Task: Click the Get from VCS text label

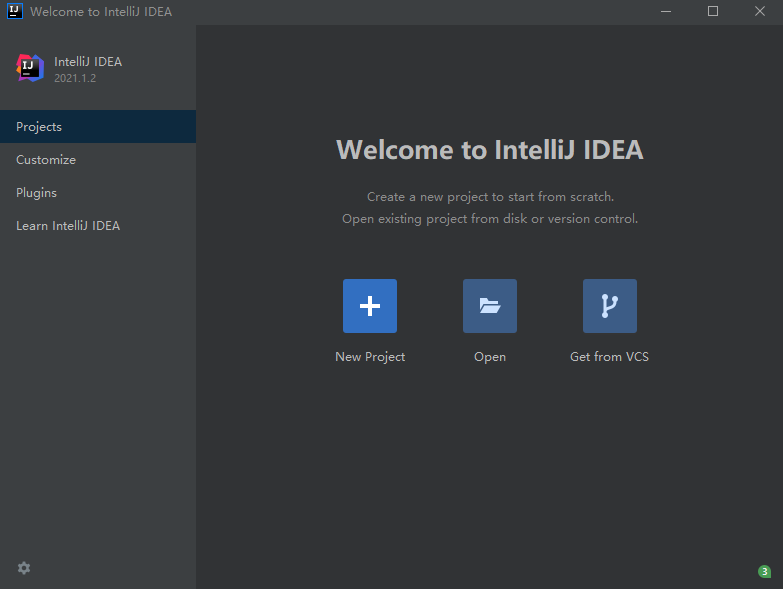Action: point(609,357)
